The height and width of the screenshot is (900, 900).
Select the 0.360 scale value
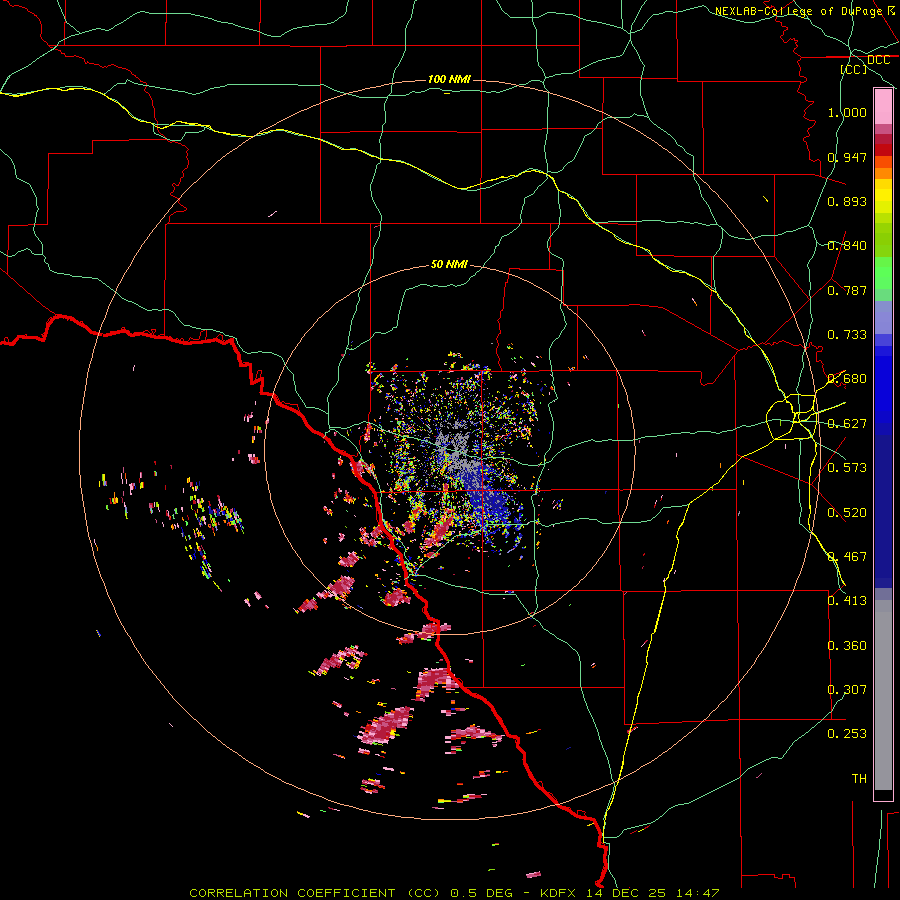coord(847,646)
